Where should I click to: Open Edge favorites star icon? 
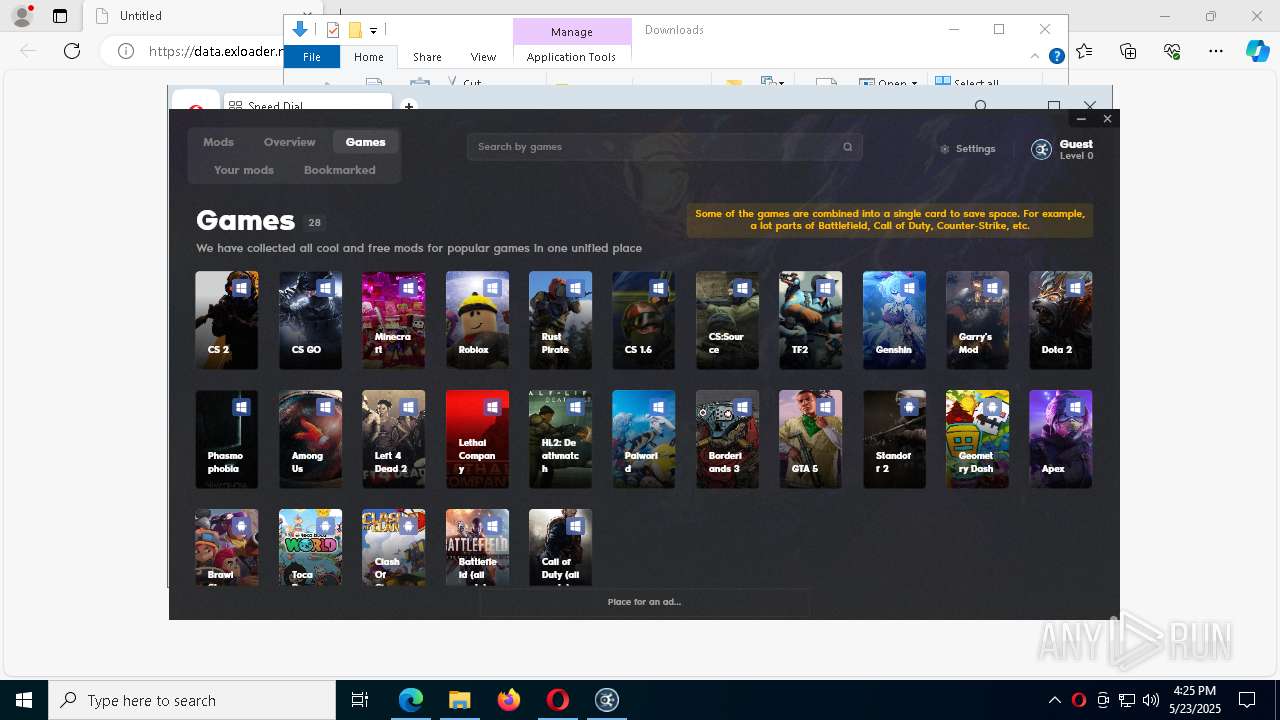(1085, 51)
